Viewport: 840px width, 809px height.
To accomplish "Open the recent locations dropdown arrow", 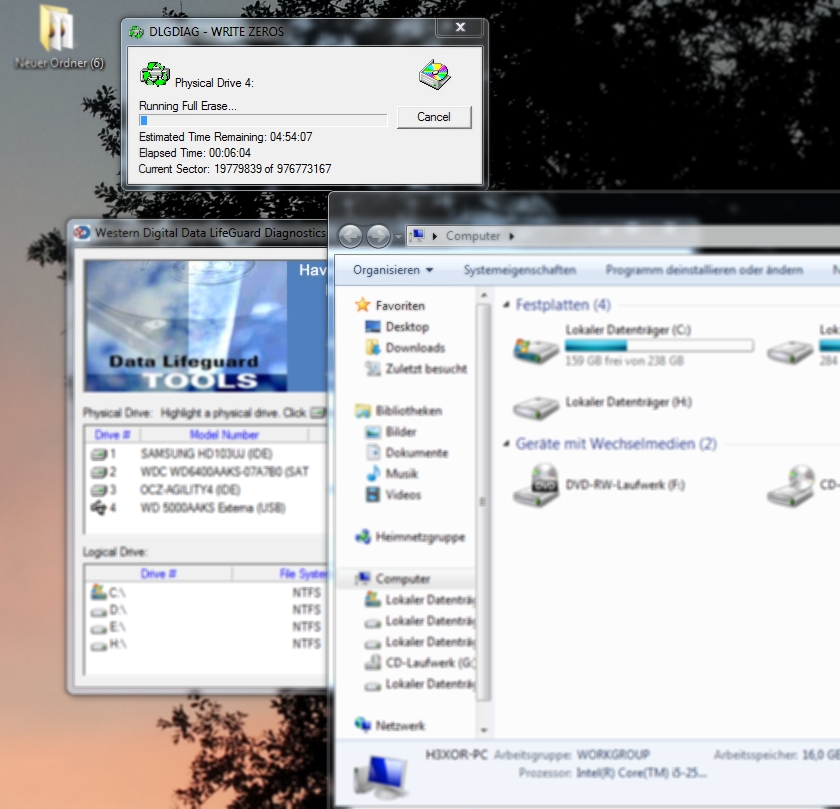I will (398, 236).
